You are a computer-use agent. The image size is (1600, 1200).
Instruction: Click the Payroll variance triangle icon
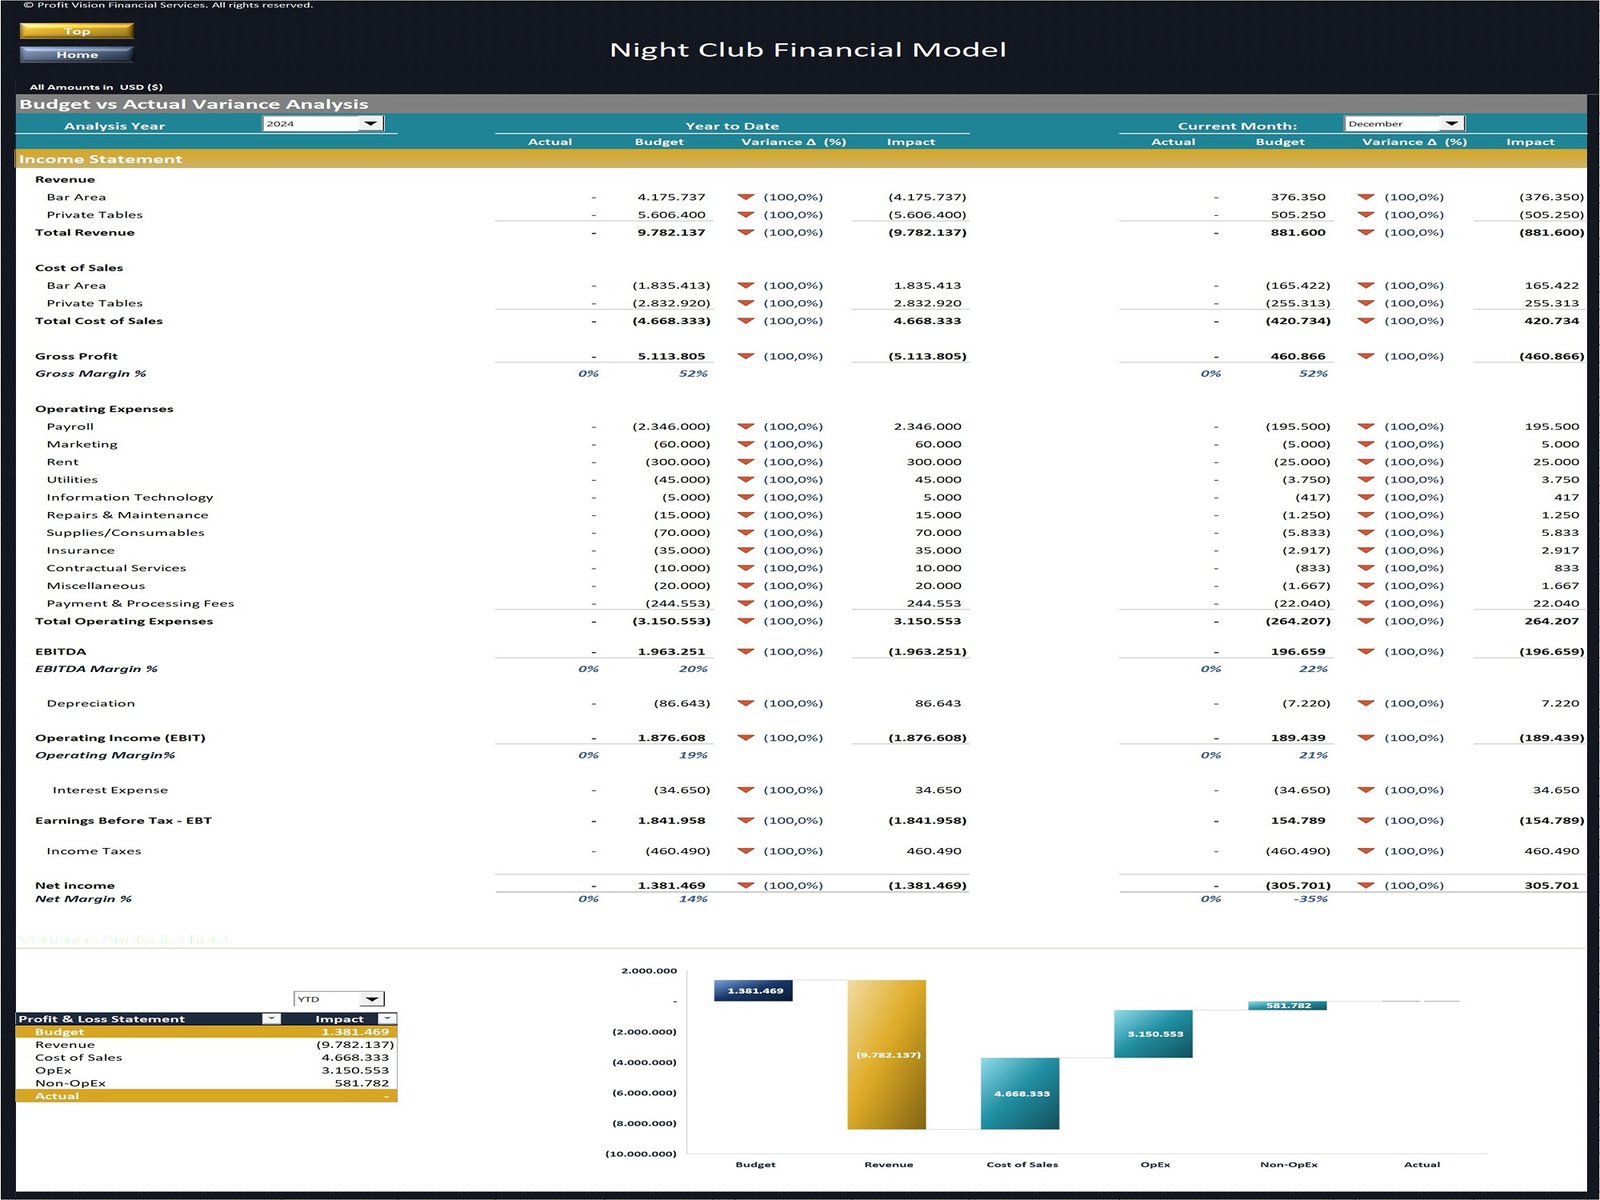coord(745,426)
